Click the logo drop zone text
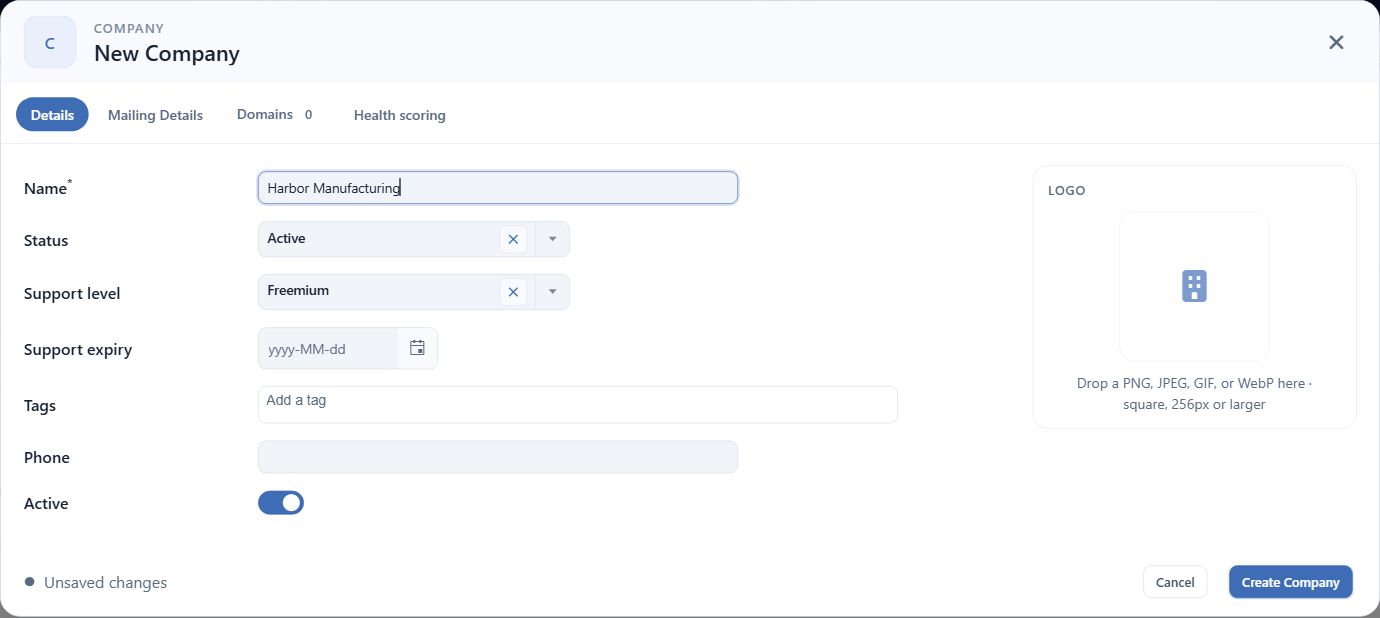This screenshot has height=618, width=1380. point(1194,394)
